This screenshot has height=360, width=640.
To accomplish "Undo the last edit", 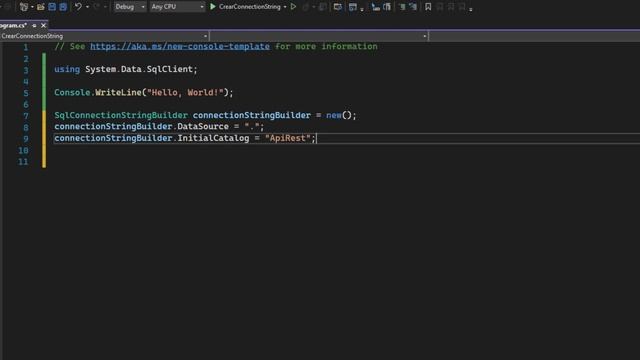I will click(78, 7).
